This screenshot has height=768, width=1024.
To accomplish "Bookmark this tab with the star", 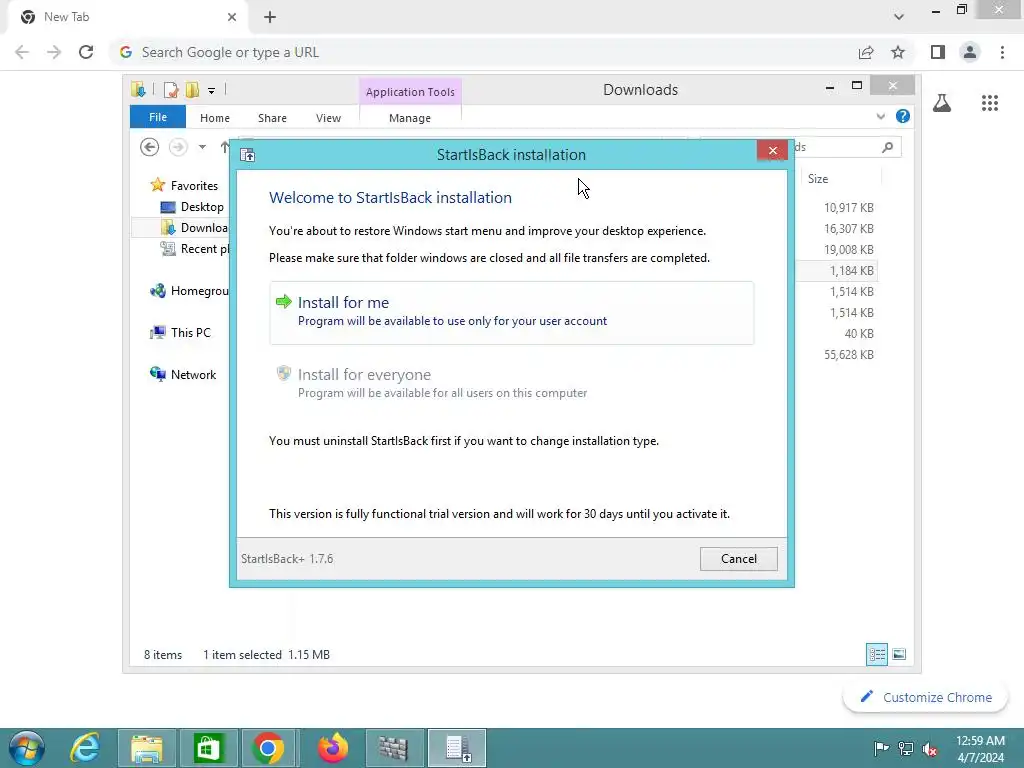I will [x=898, y=52].
